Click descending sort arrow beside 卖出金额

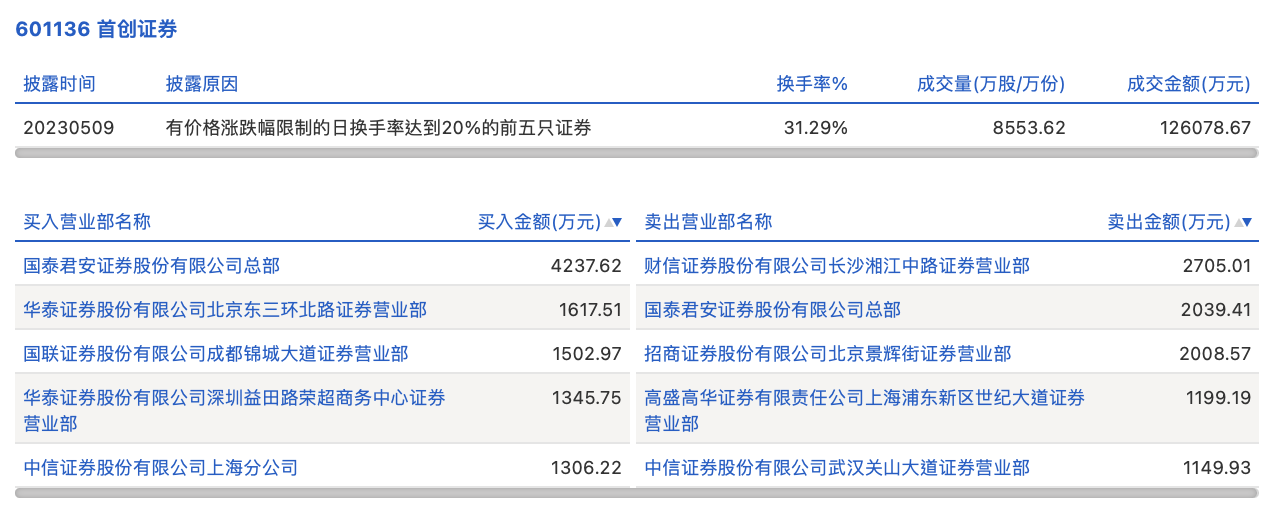1248,223
